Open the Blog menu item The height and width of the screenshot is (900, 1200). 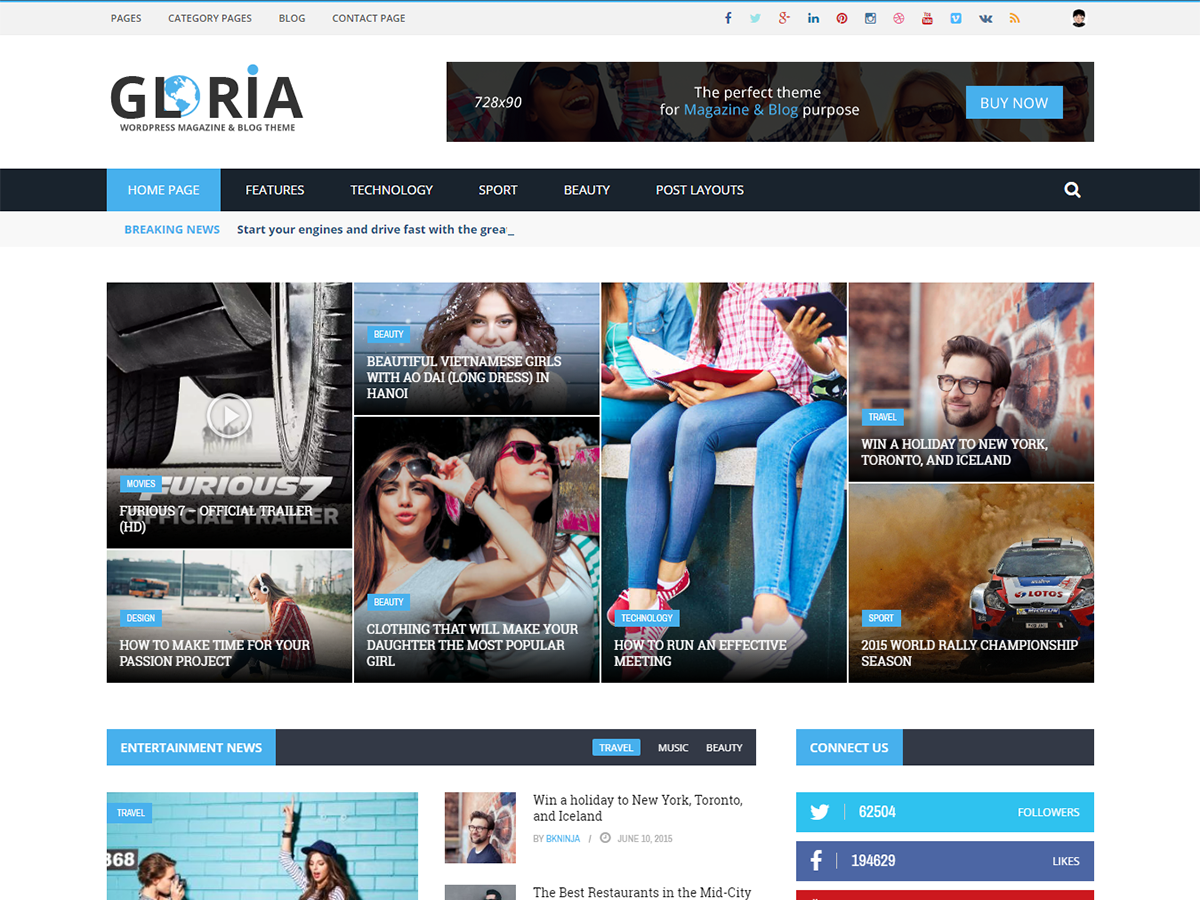292,18
